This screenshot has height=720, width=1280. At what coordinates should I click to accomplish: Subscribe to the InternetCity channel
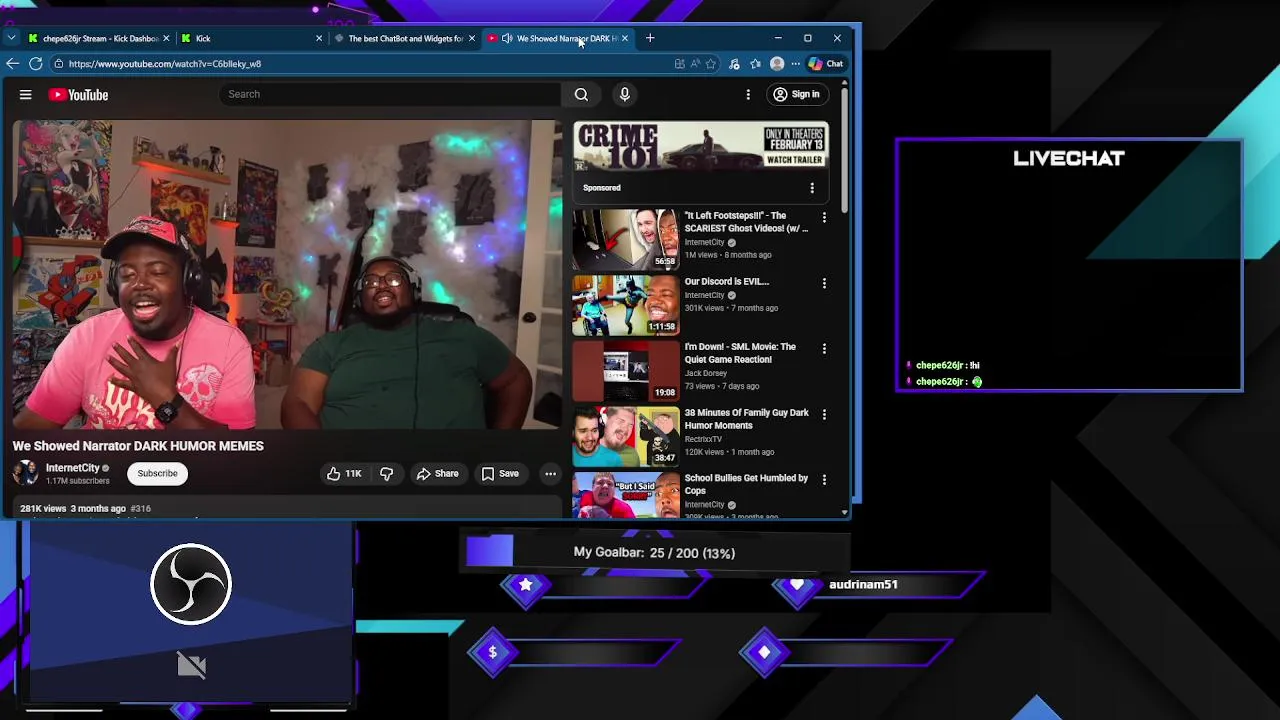(x=157, y=474)
